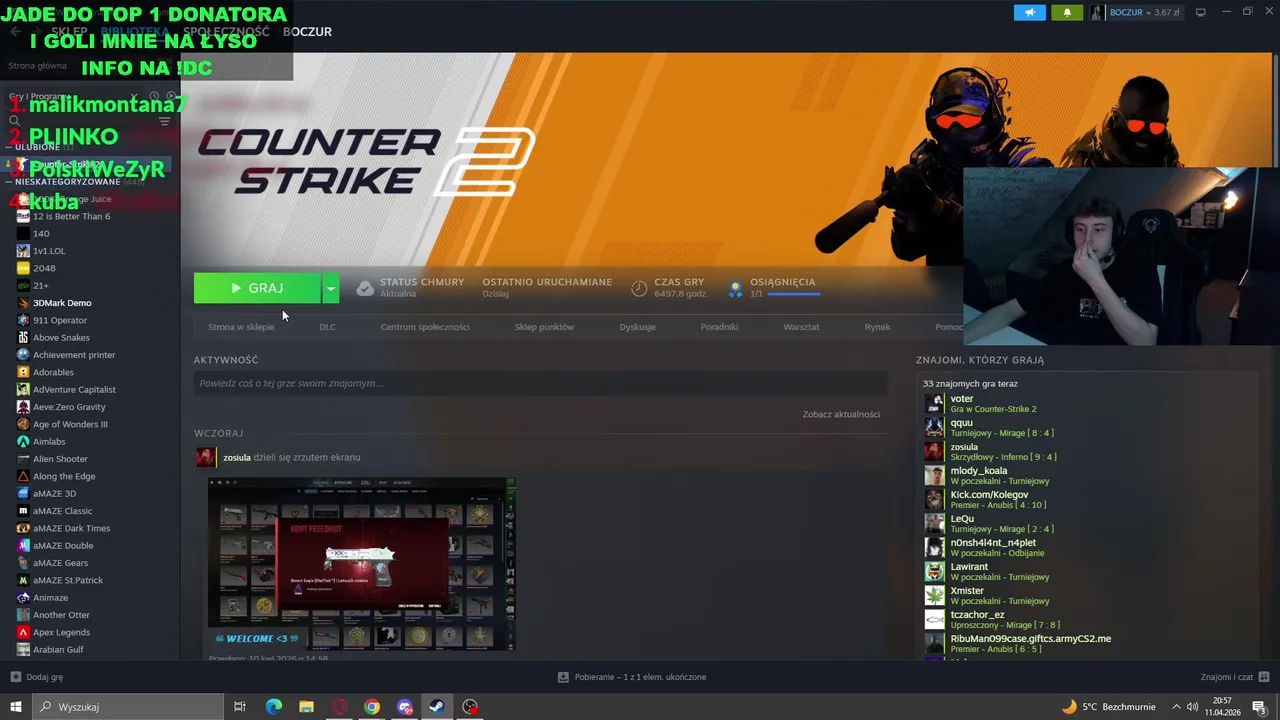Select aMAZE St.Patrick in library
The image size is (1280, 720).
[68, 580]
